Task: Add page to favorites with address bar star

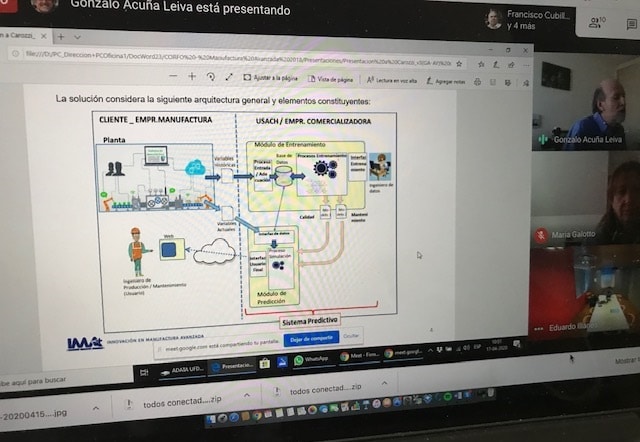Action: click(459, 64)
